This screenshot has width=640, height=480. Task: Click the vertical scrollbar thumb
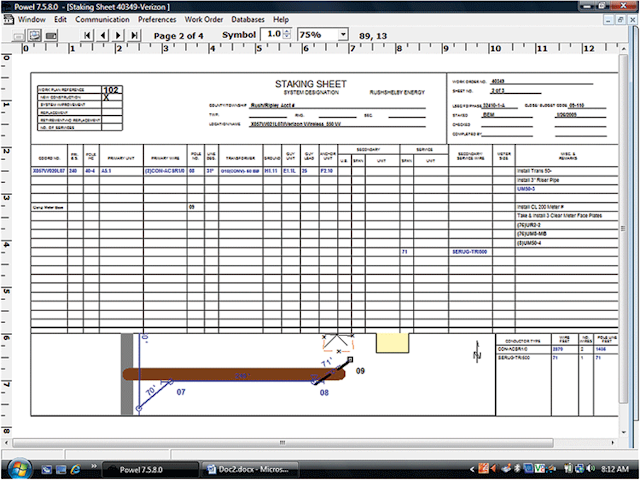coord(623,229)
